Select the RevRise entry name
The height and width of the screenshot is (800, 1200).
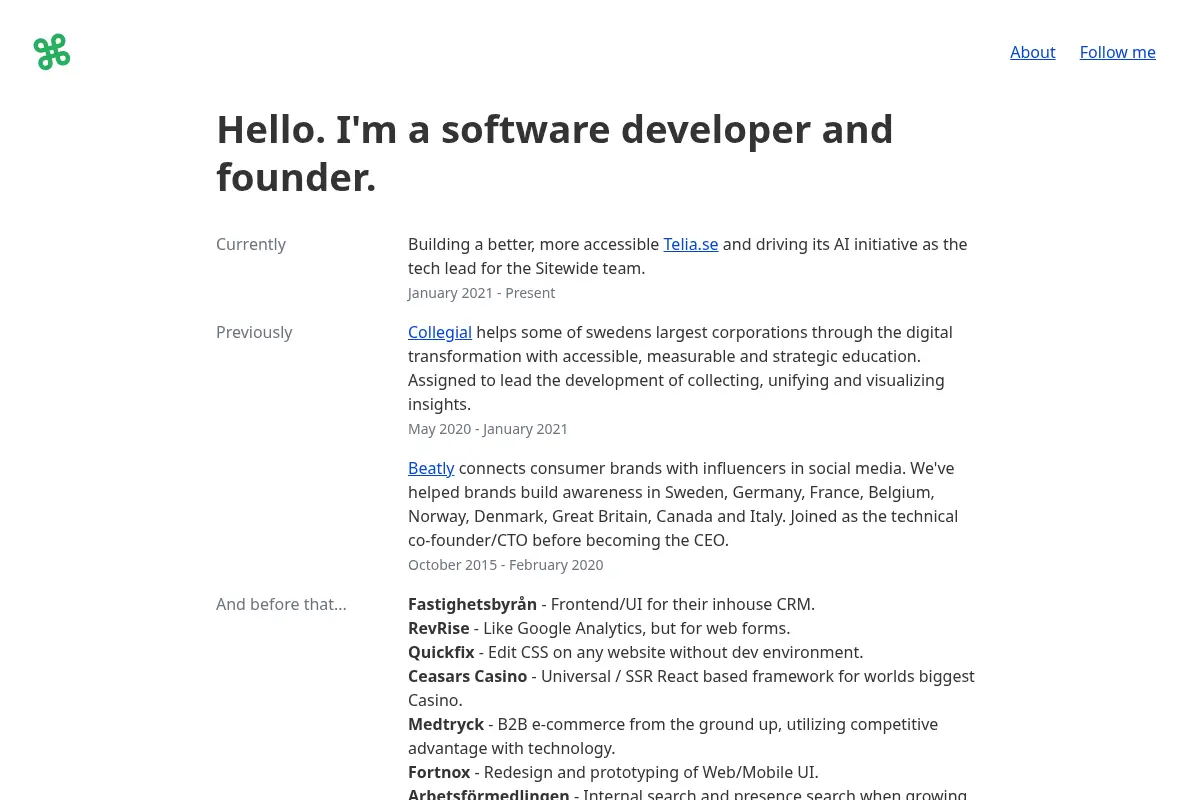pyautogui.click(x=438, y=628)
